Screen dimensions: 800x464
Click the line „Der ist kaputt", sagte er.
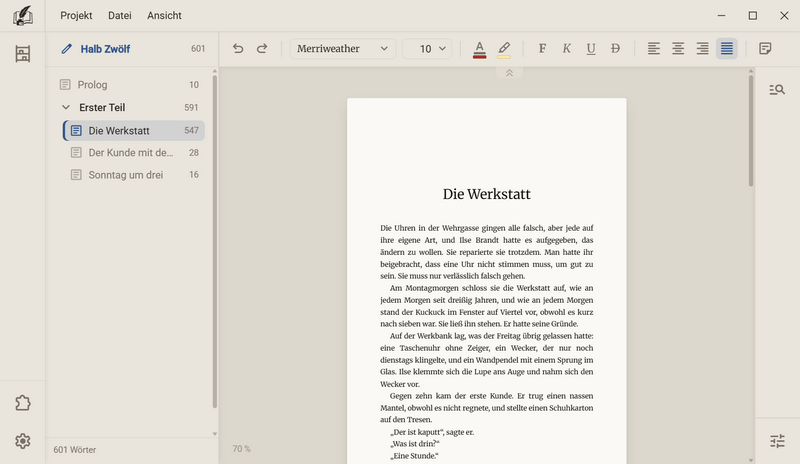pos(432,432)
